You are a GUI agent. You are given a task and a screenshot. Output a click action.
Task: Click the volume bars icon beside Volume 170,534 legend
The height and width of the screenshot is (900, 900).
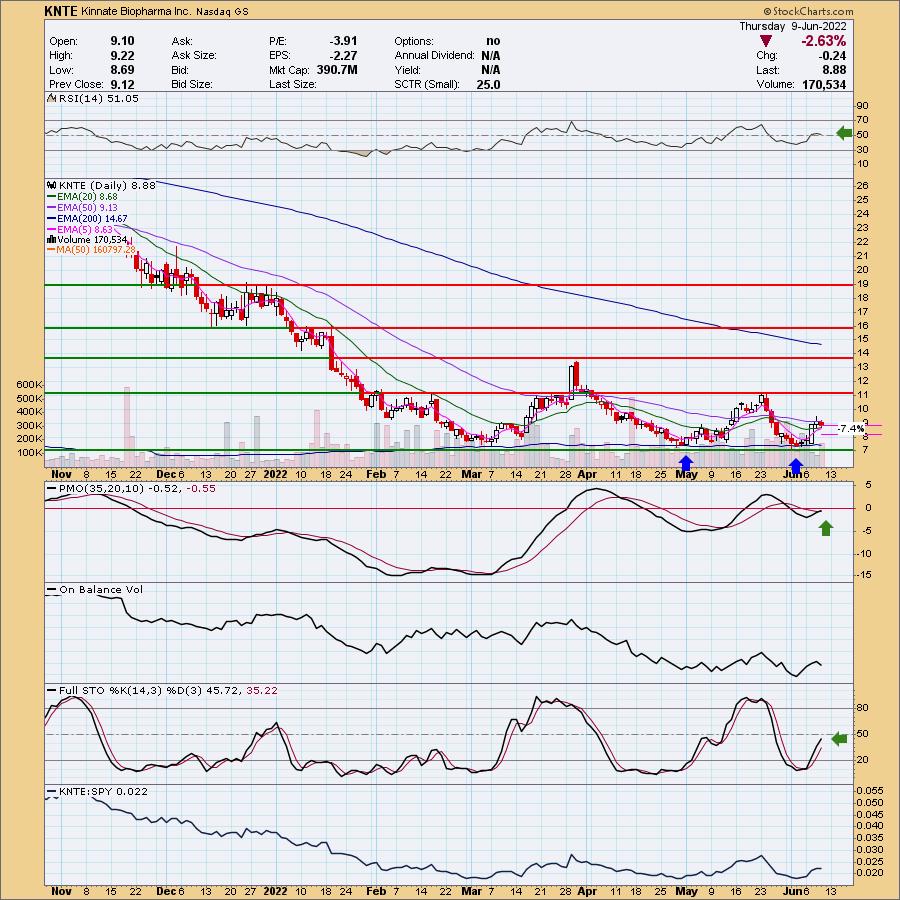(x=52, y=239)
